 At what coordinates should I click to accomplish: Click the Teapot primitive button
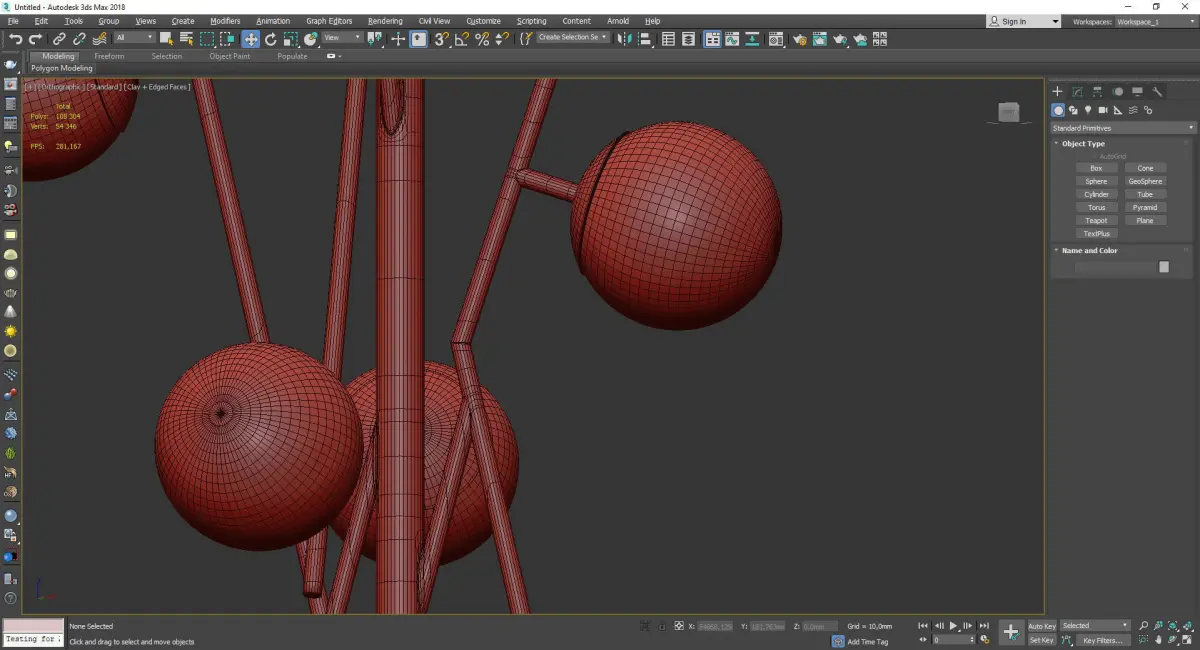1096,220
